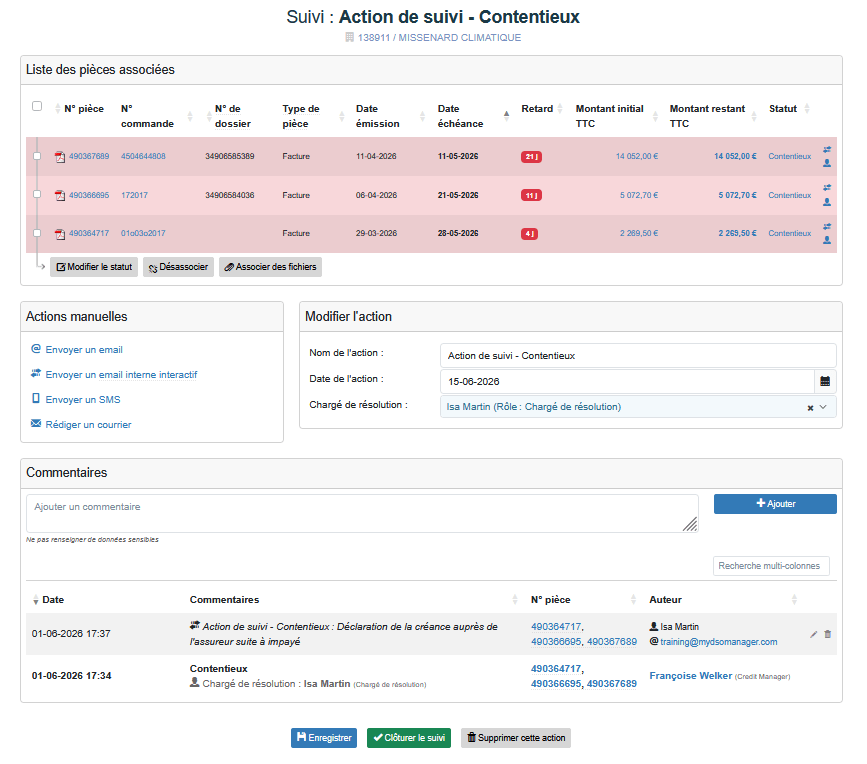
Task: Open Rédiger un courrier link
Action: (88, 425)
